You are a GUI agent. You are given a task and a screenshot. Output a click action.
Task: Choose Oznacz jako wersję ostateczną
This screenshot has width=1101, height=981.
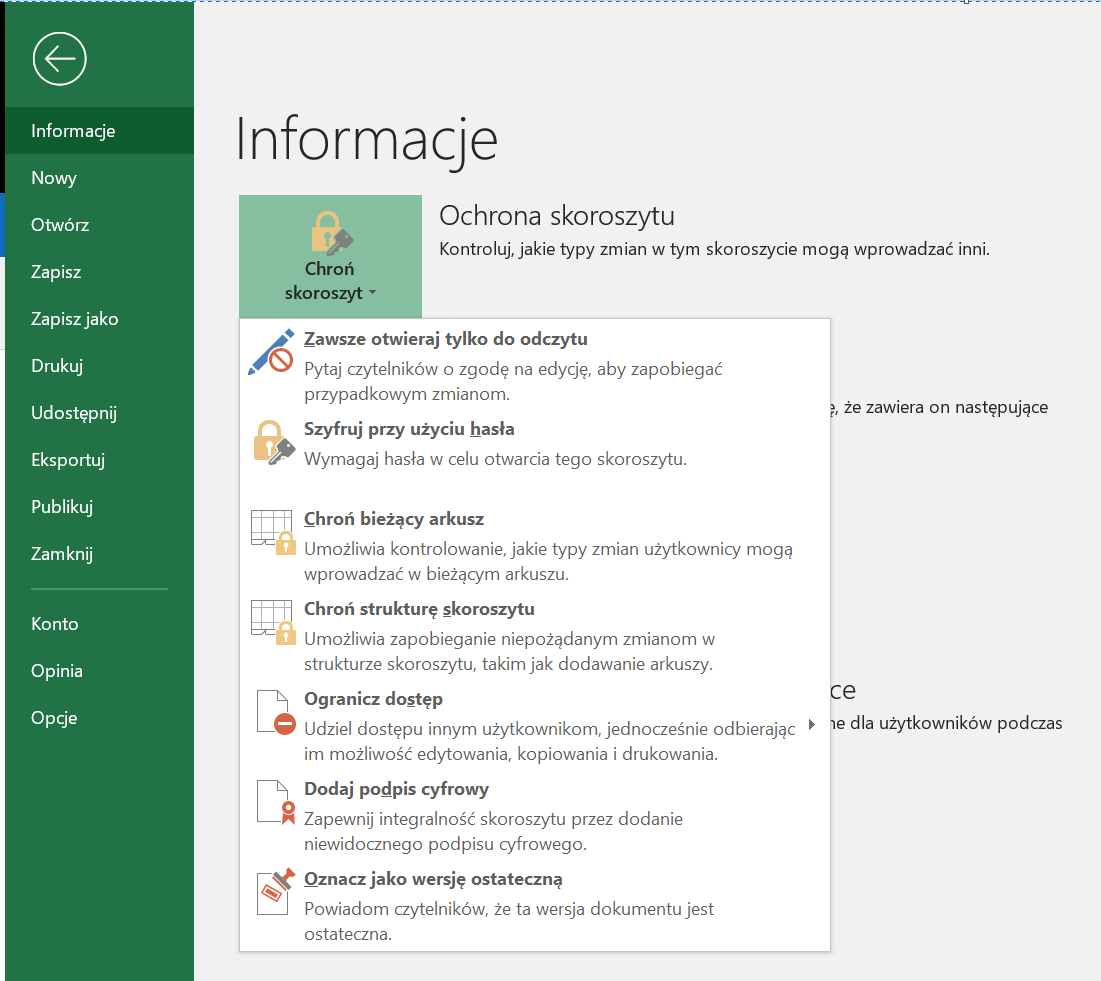point(433,879)
